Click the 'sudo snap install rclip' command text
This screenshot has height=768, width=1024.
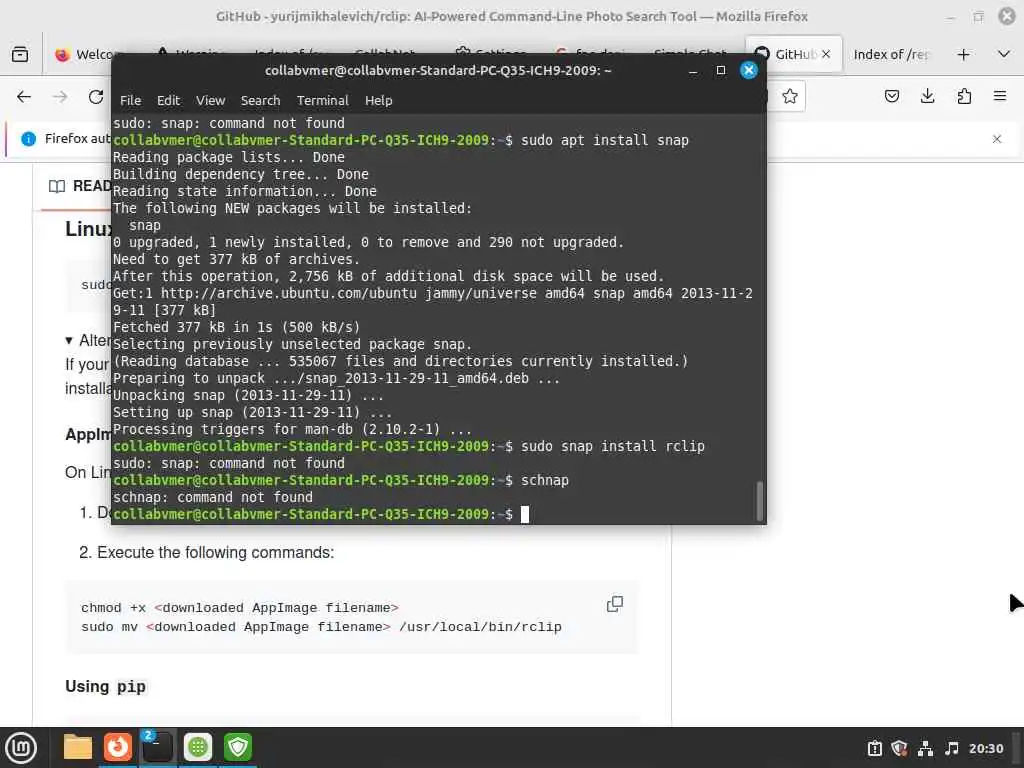[x=613, y=447]
